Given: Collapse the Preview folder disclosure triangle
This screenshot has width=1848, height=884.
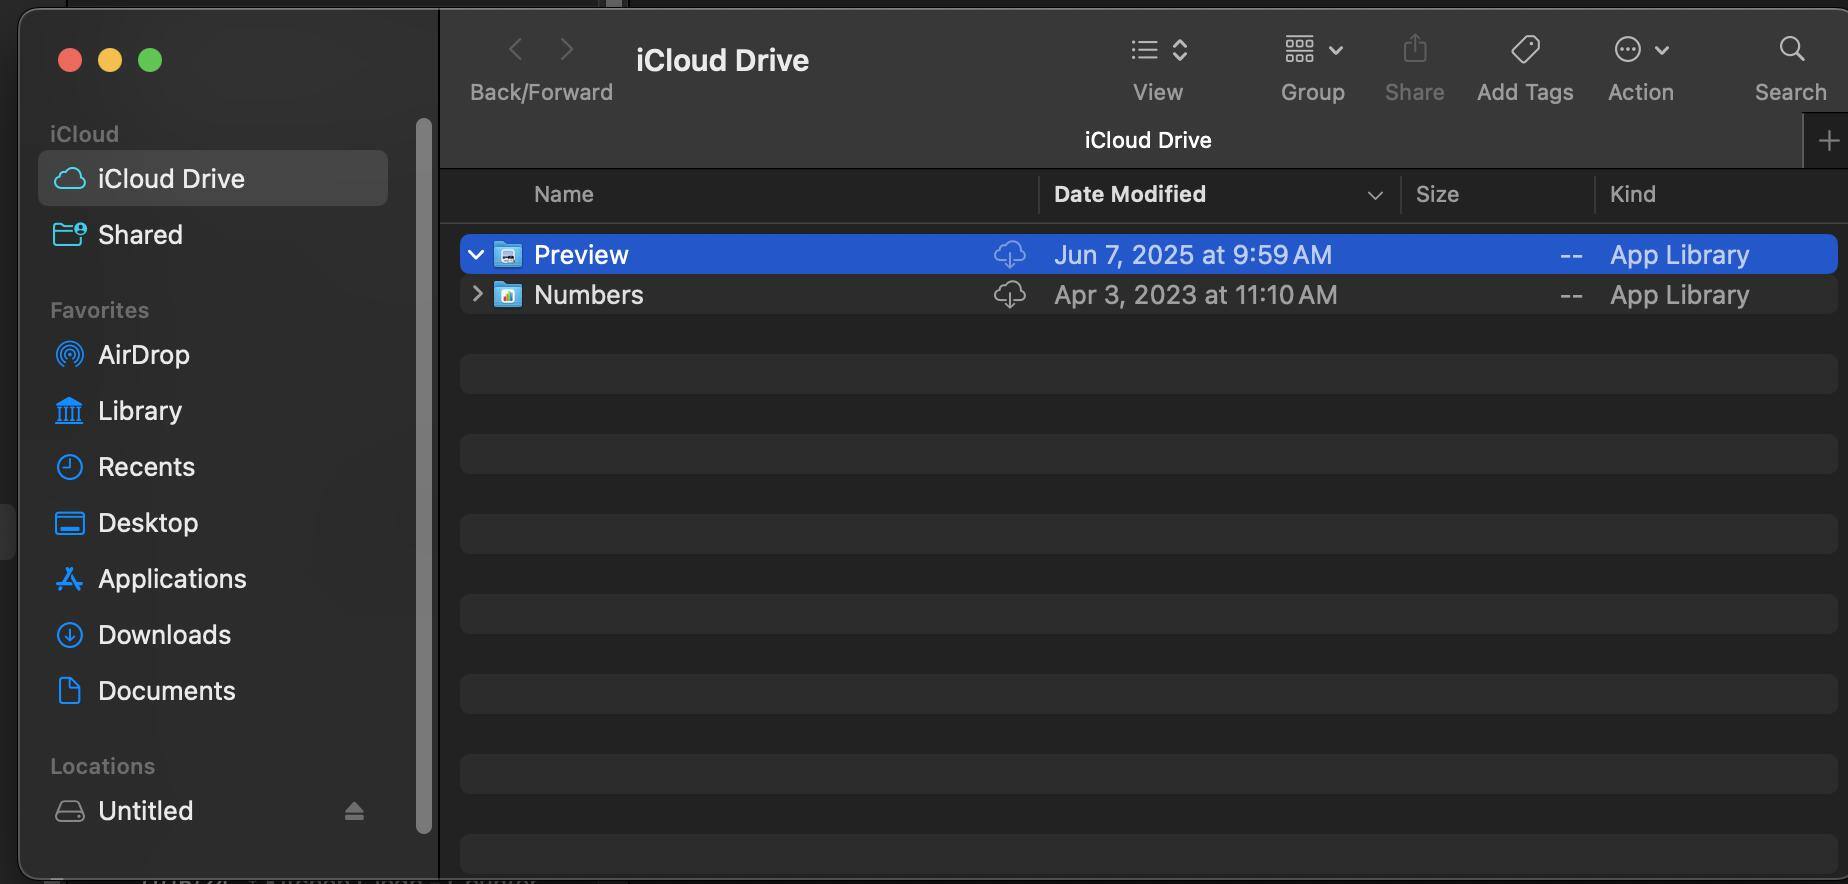Looking at the screenshot, I should coord(476,255).
